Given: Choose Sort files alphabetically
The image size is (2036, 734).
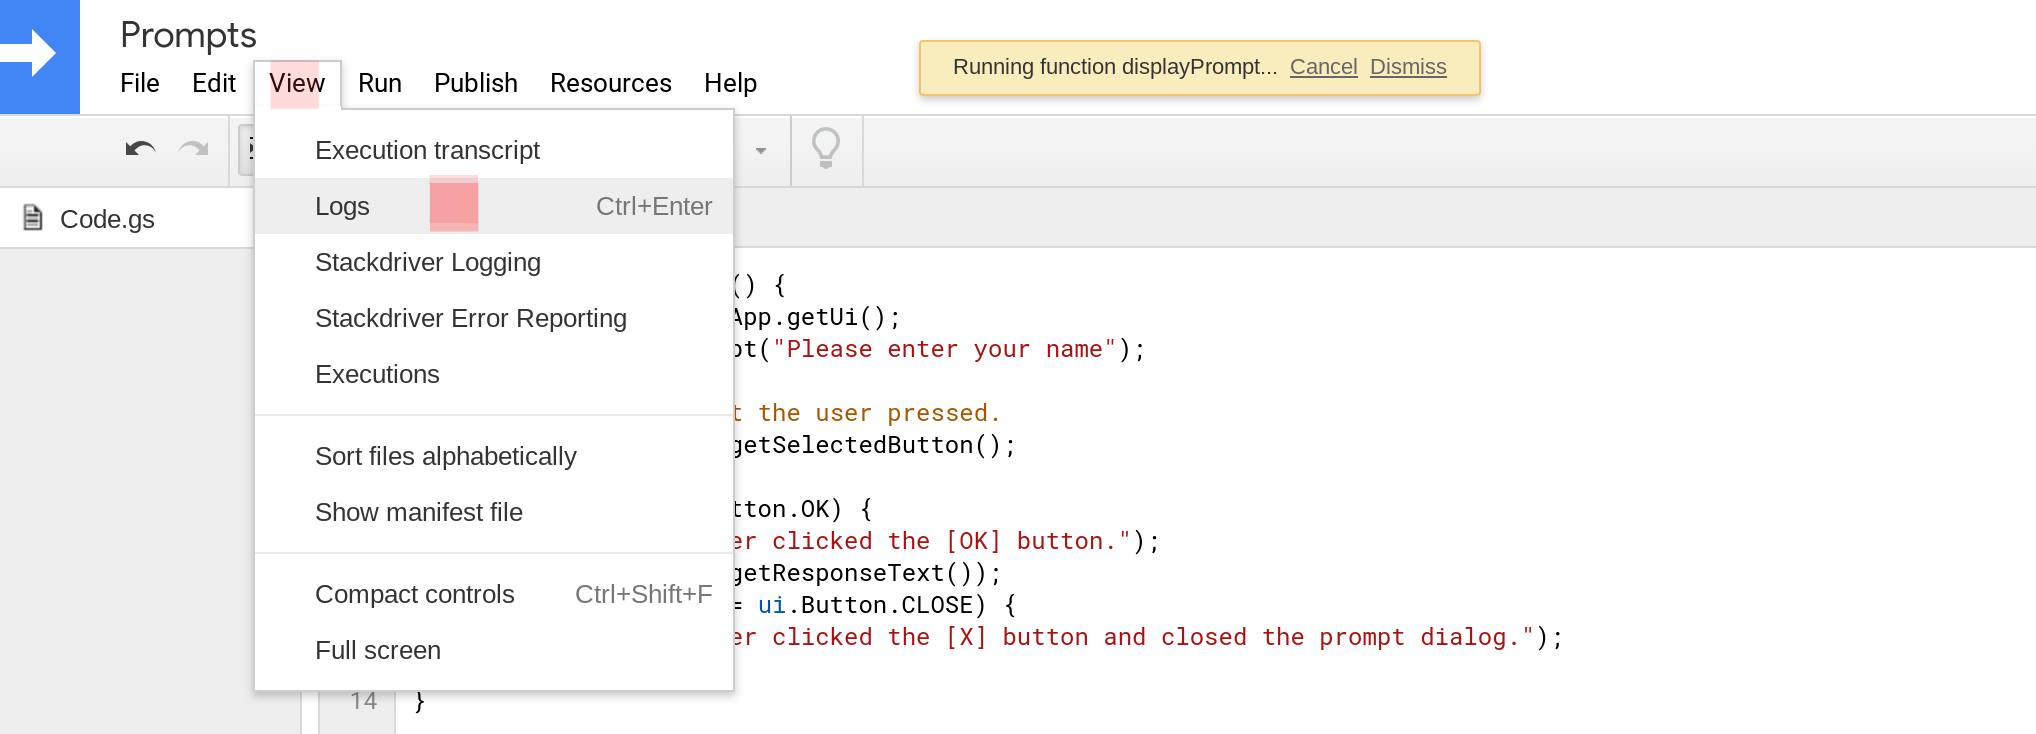Looking at the screenshot, I should pos(494,456).
